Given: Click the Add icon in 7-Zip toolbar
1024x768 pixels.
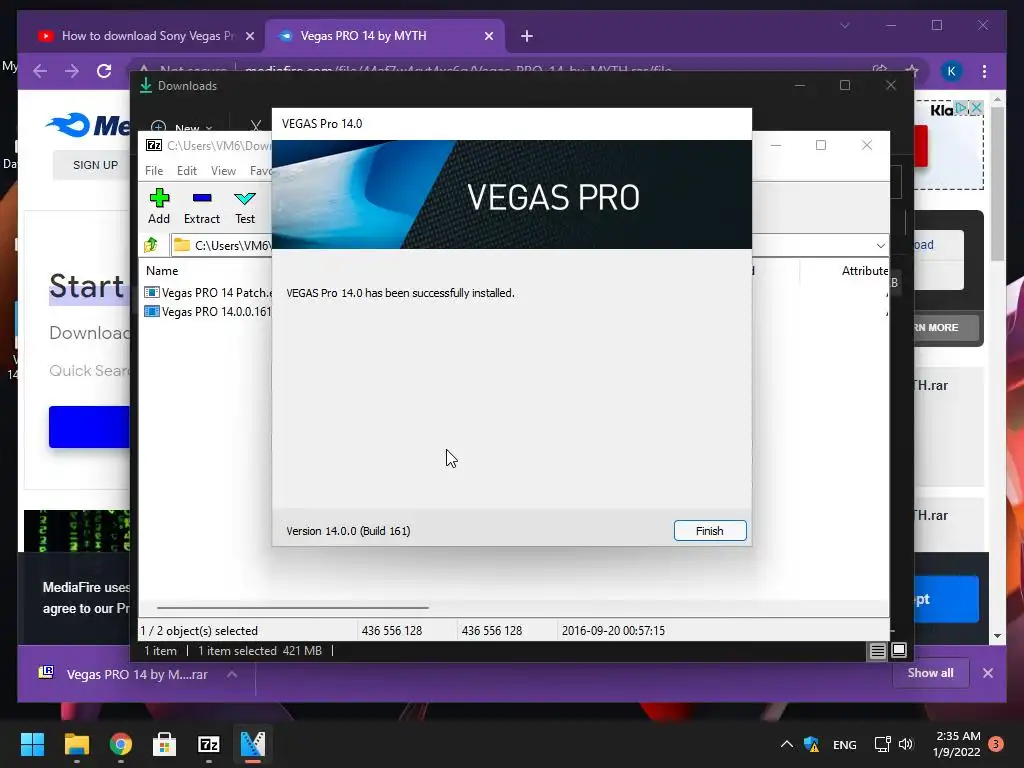Looking at the screenshot, I should click(159, 206).
